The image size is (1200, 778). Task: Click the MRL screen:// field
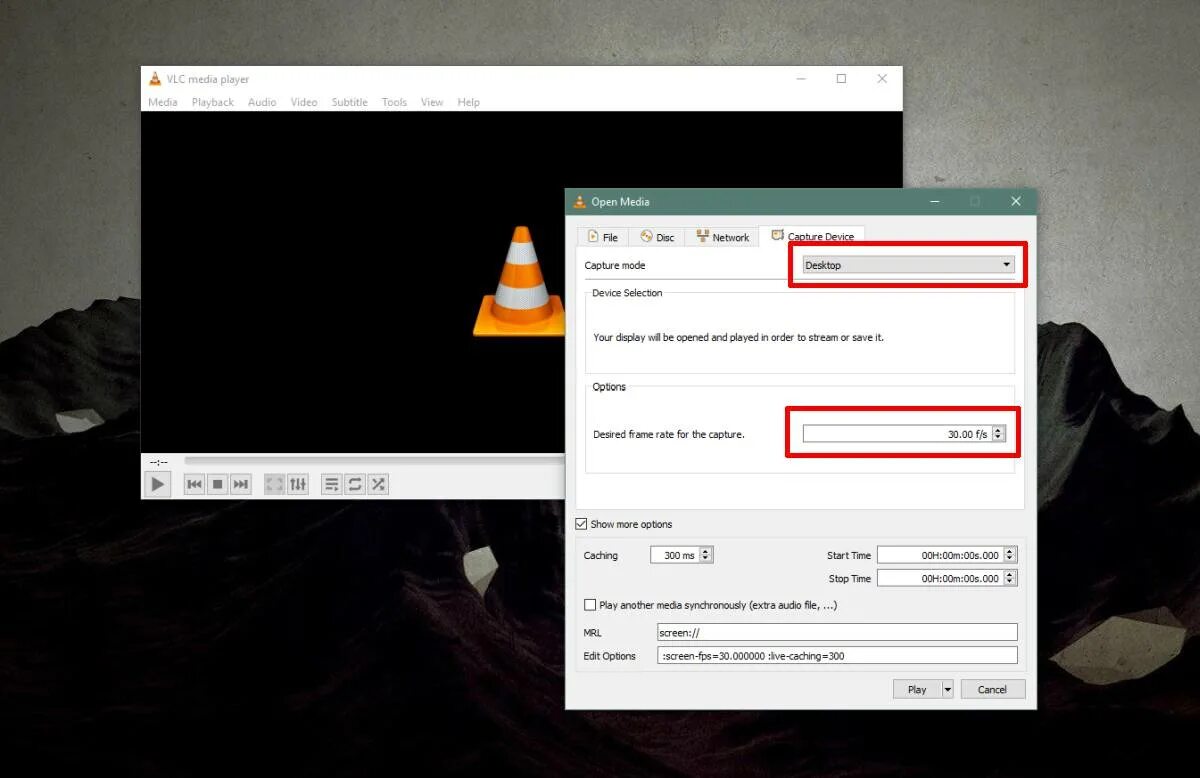(837, 632)
